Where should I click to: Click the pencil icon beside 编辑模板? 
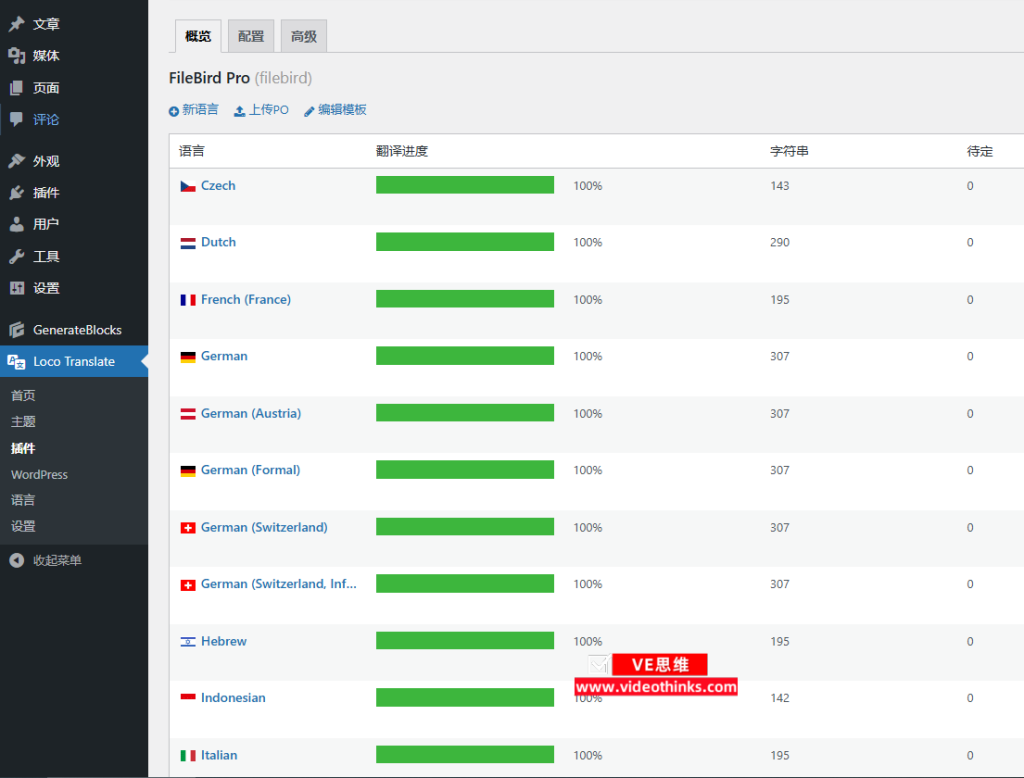point(309,111)
